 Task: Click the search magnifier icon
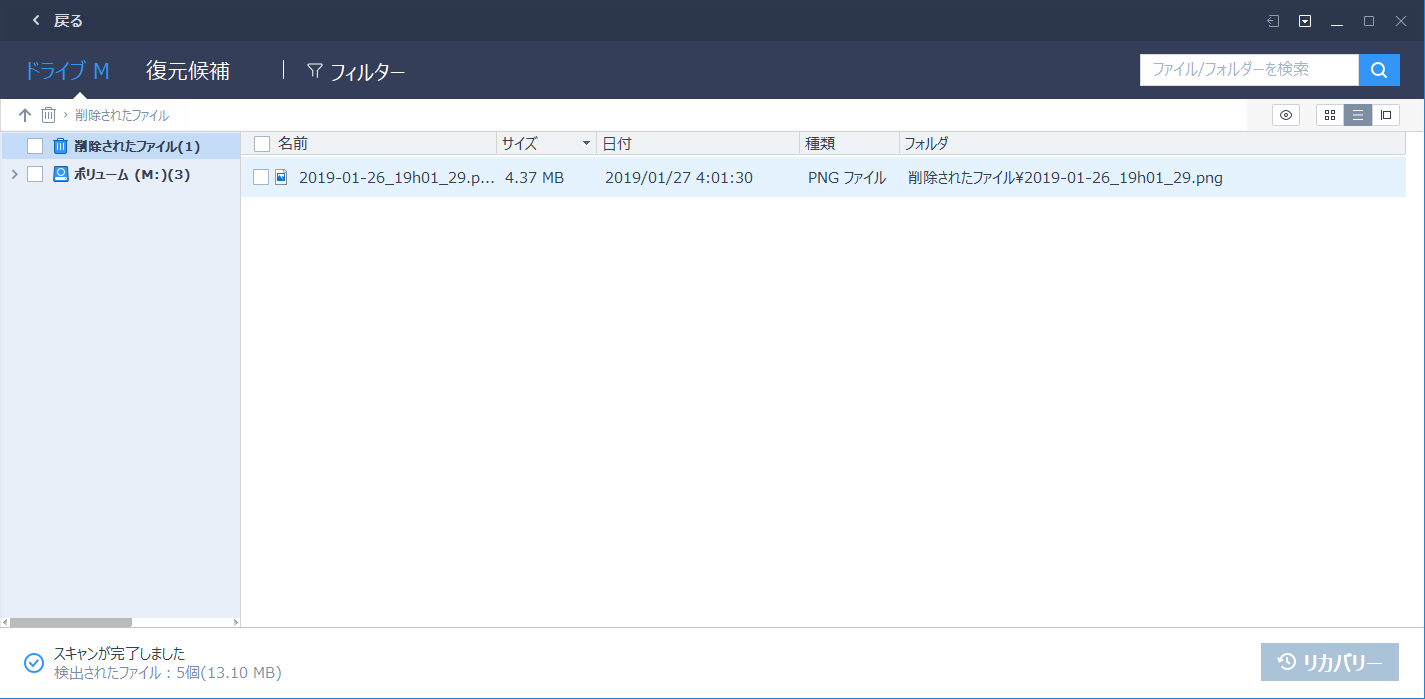point(1379,70)
